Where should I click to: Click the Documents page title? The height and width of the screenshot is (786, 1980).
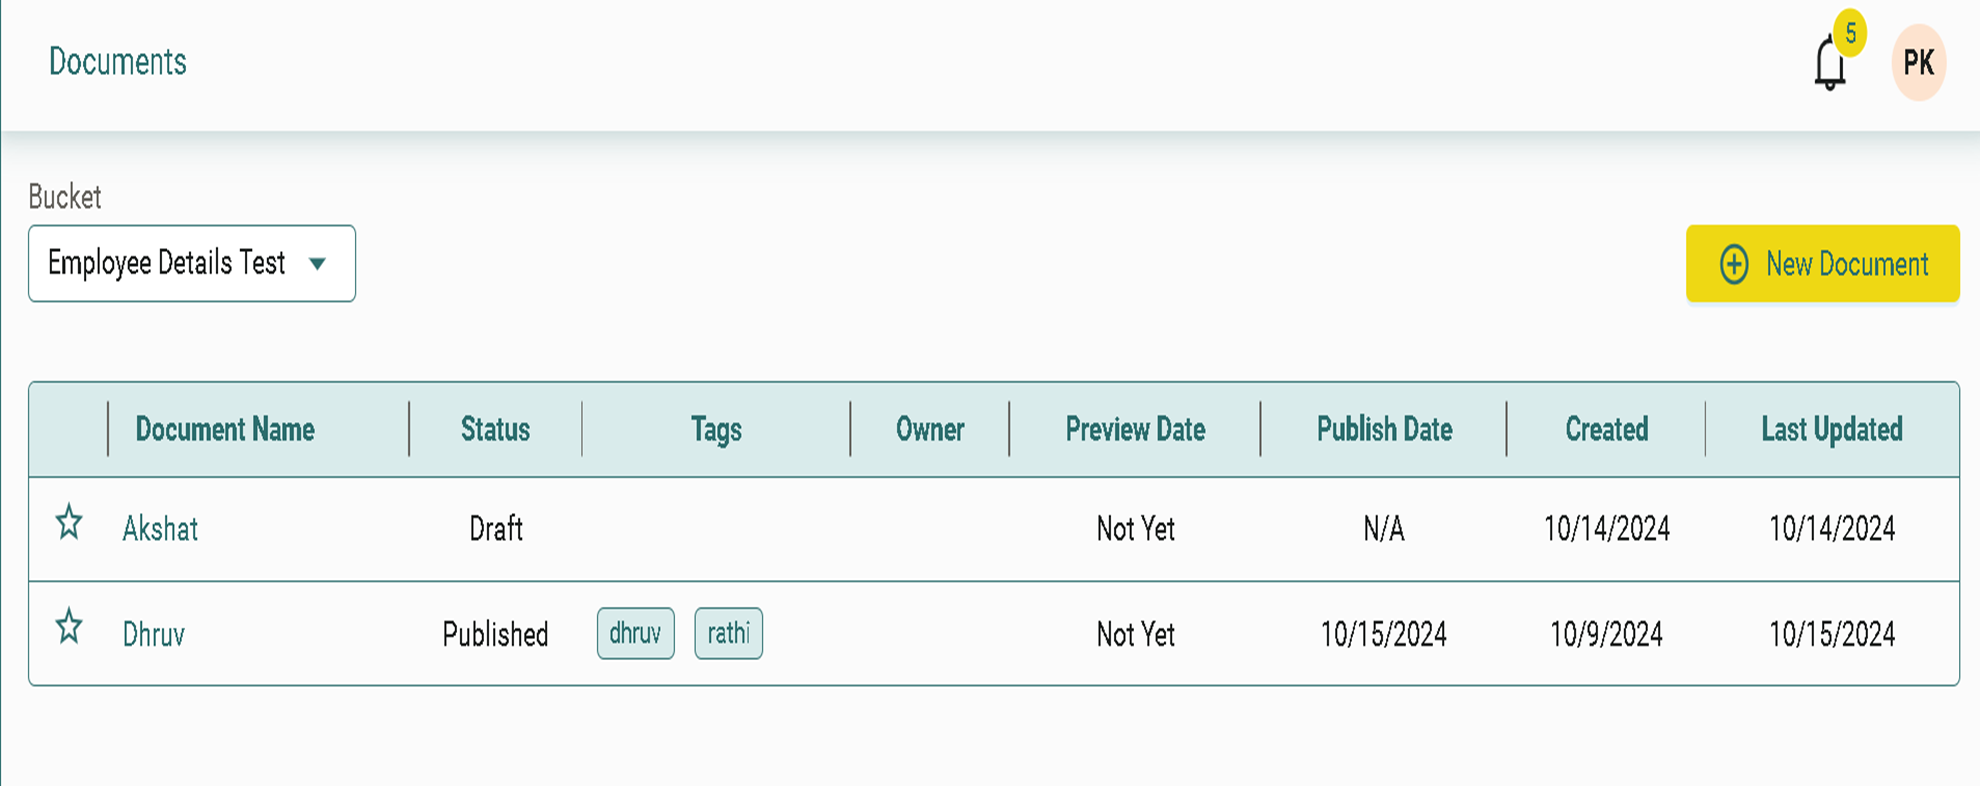118,62
